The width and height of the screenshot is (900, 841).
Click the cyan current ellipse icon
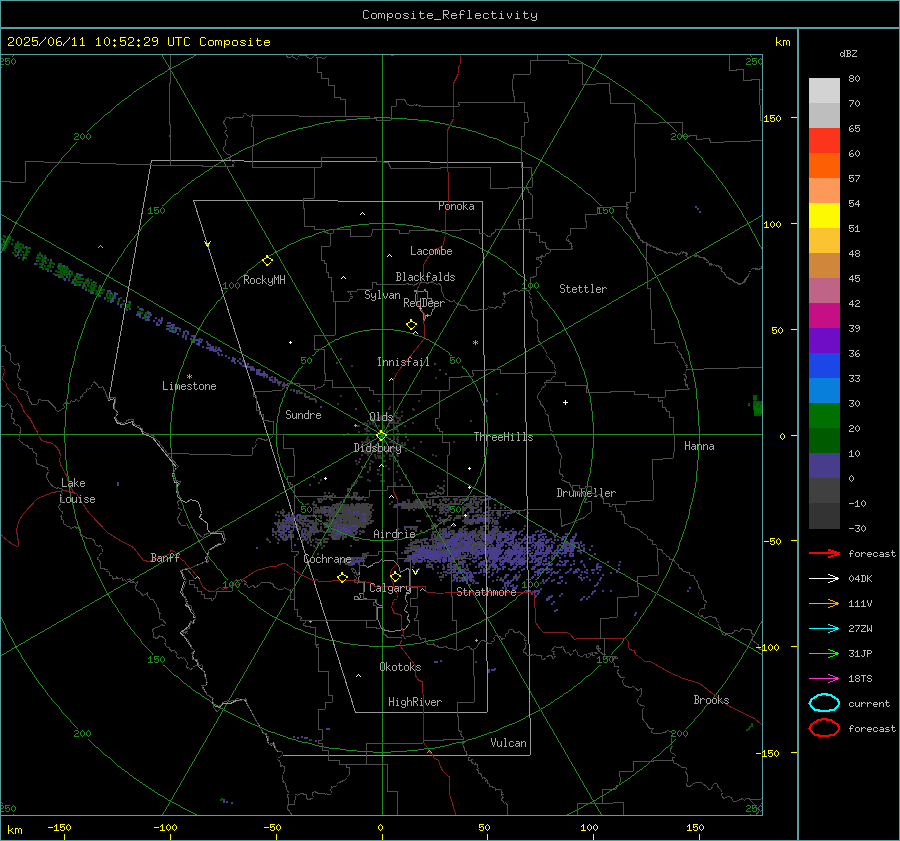tap(824, 703)
